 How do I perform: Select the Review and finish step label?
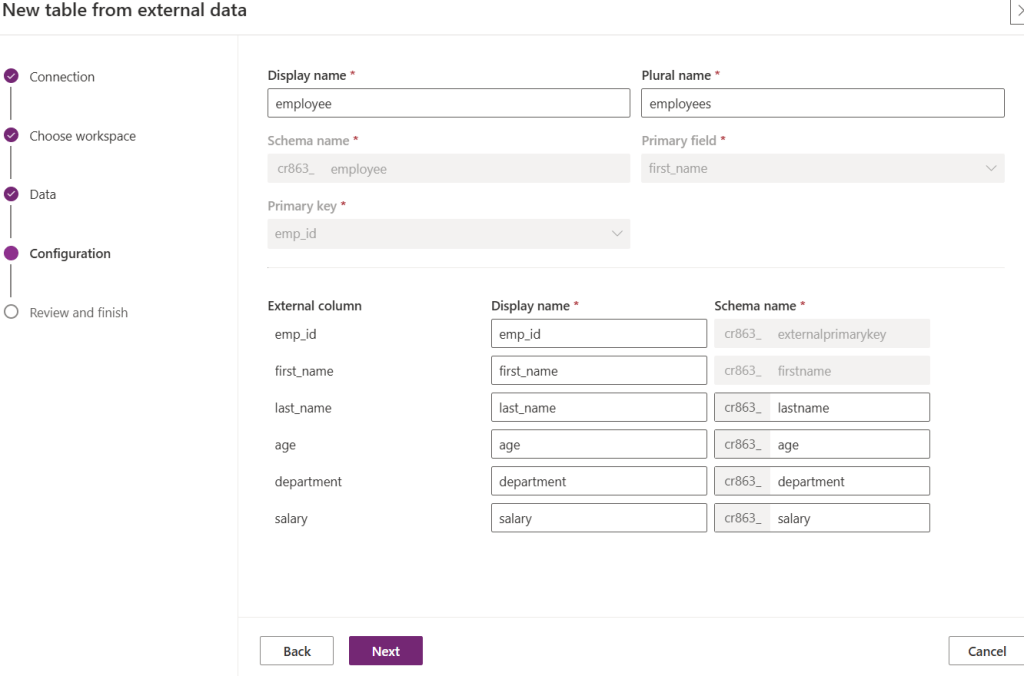79,313
